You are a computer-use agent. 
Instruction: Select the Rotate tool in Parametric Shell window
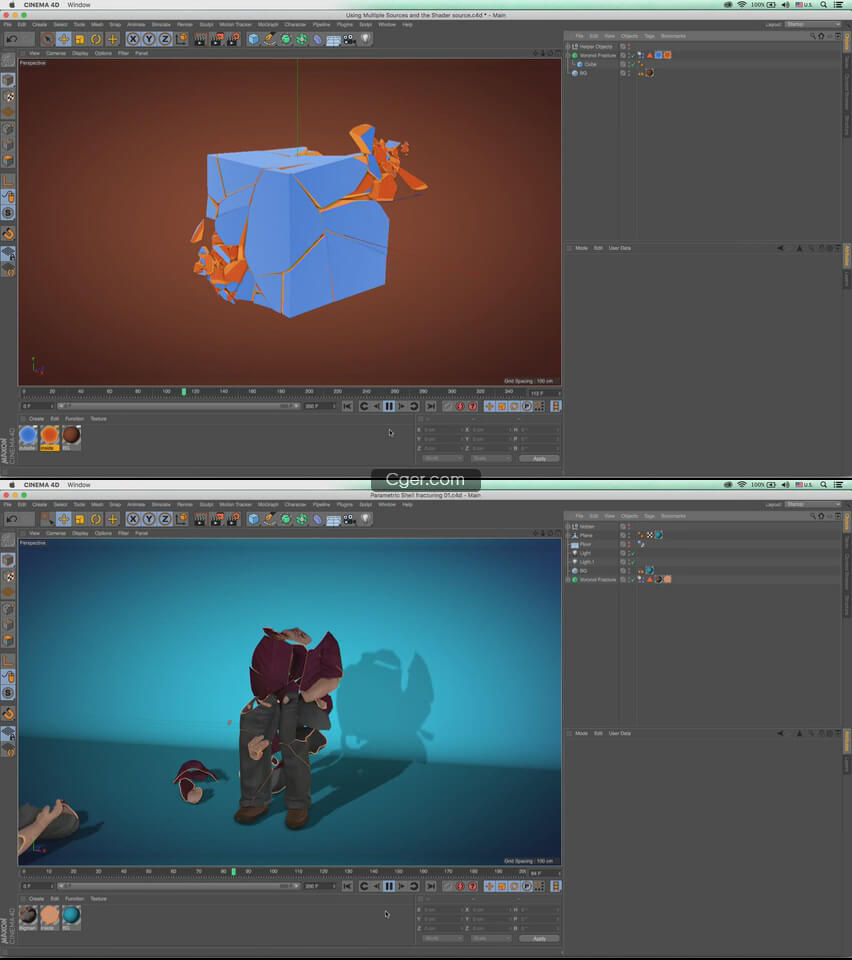pyautogui.click(x=96, y=519)
